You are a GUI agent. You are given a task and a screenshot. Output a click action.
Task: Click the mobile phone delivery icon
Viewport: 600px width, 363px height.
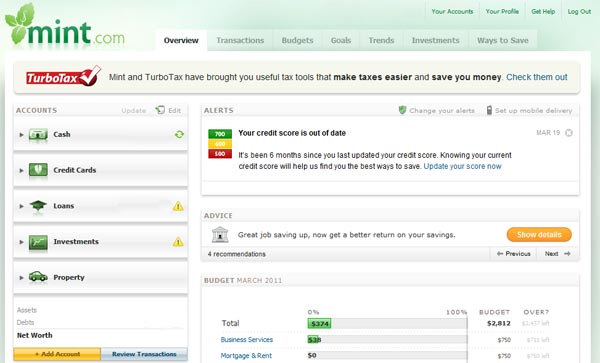click(489, 110)
